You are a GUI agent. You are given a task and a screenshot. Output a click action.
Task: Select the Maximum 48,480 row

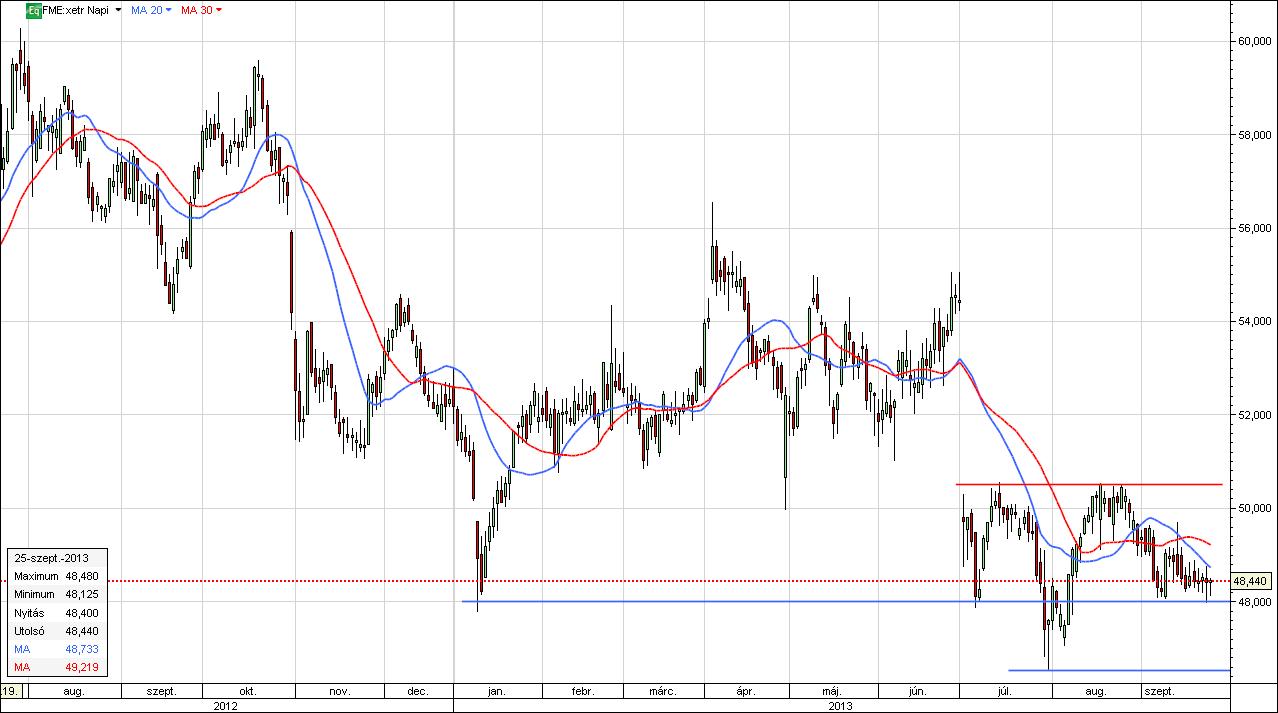(x=55, y=577)
